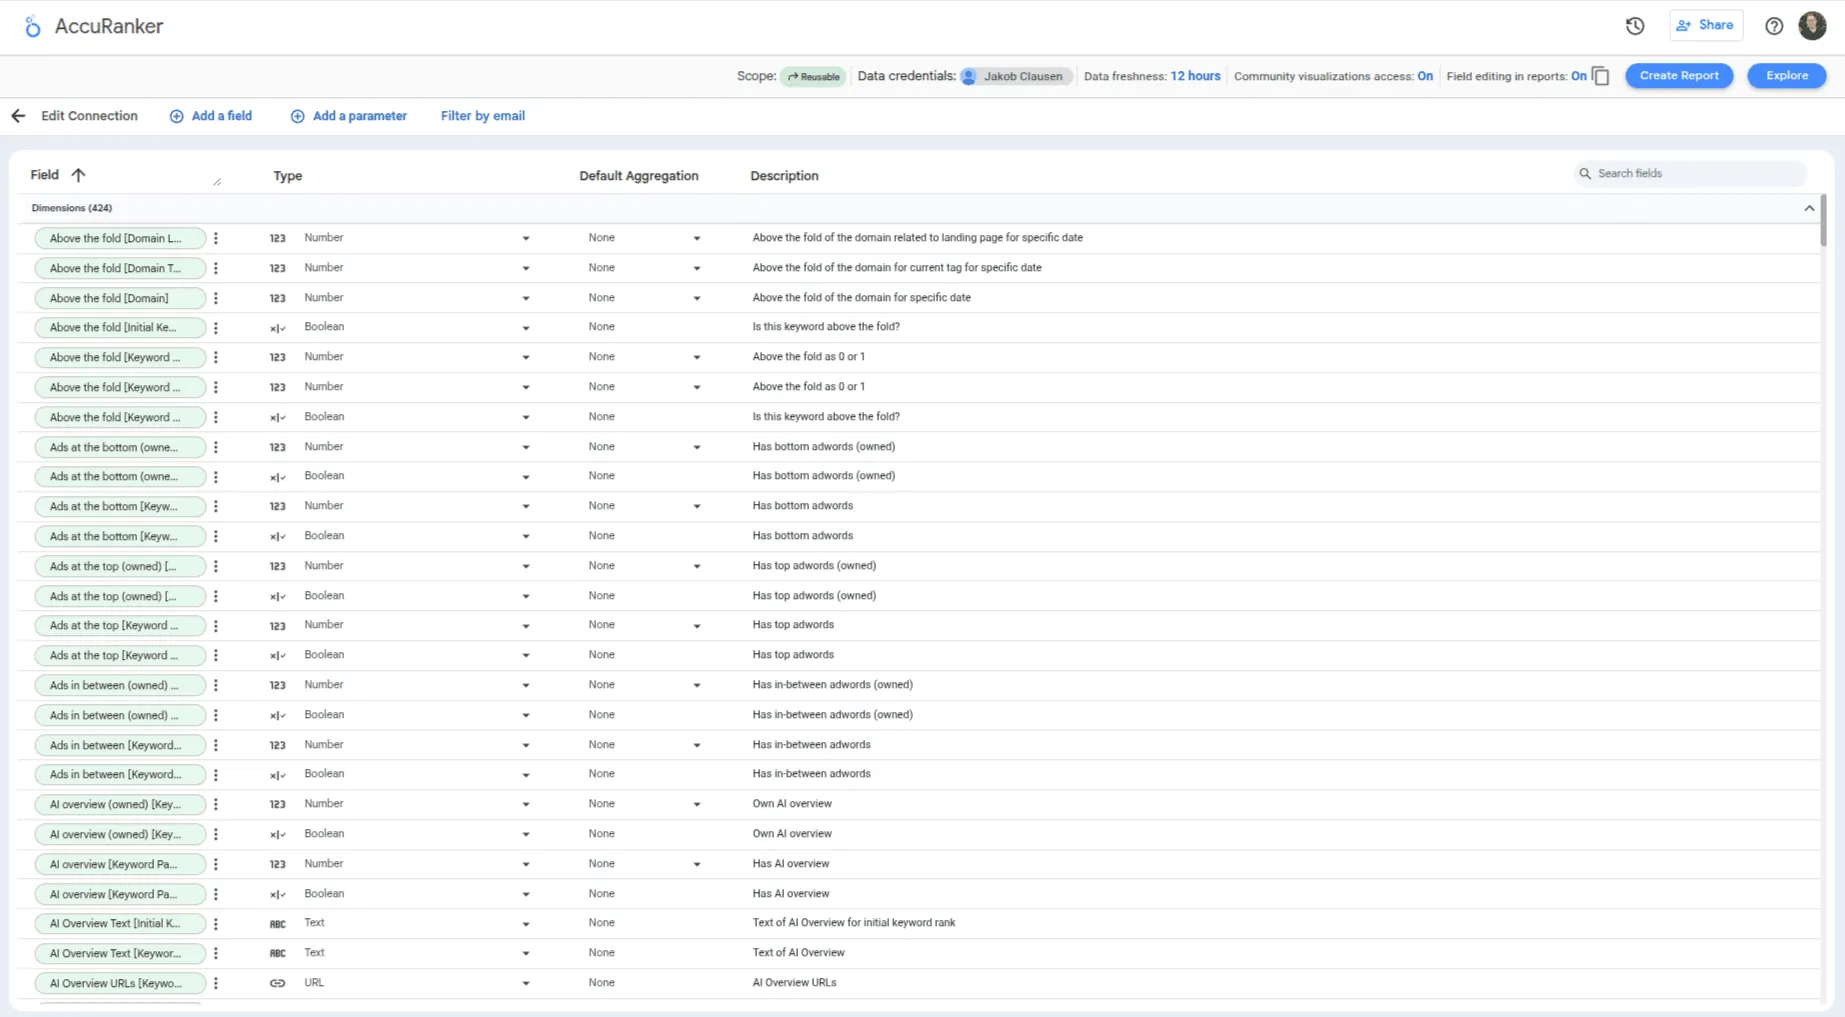Open Type dropdown for Above the fold [Domain]

click(525, 298)
